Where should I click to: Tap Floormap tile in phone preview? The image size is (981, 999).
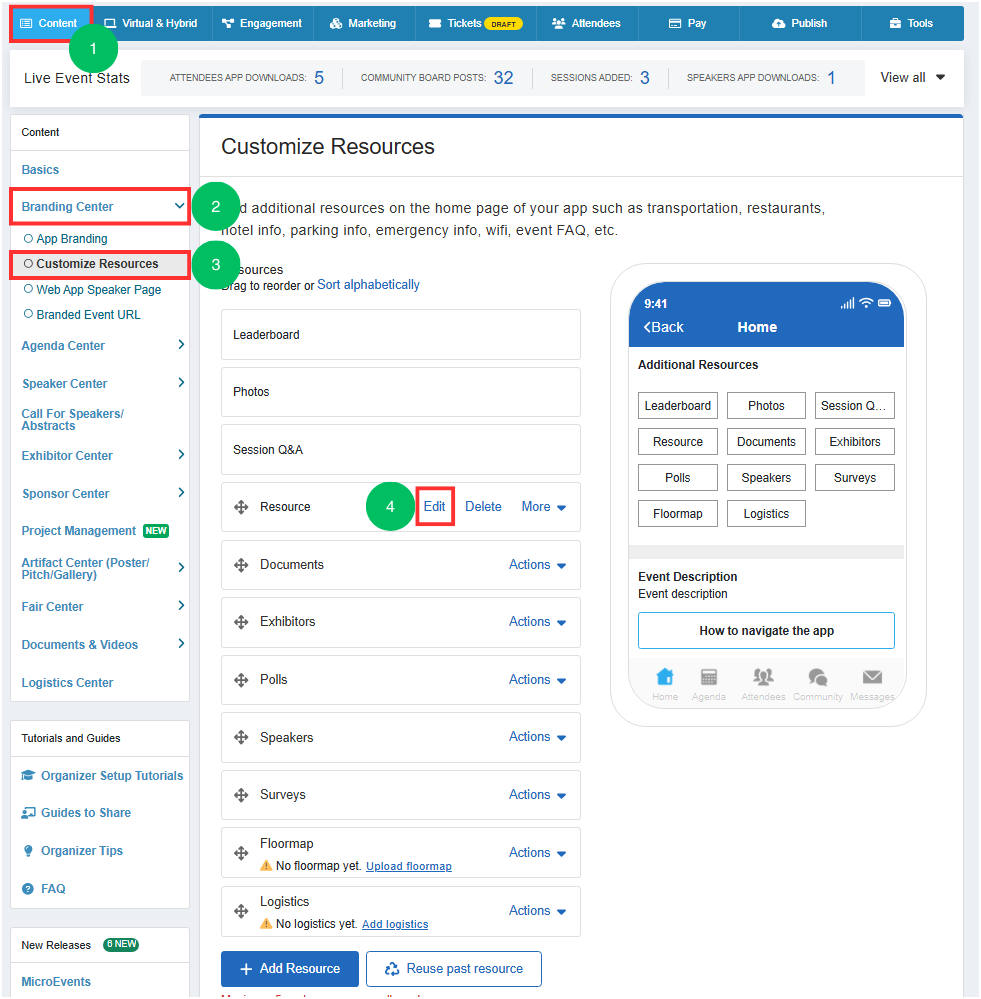click(x=678, y=514)
